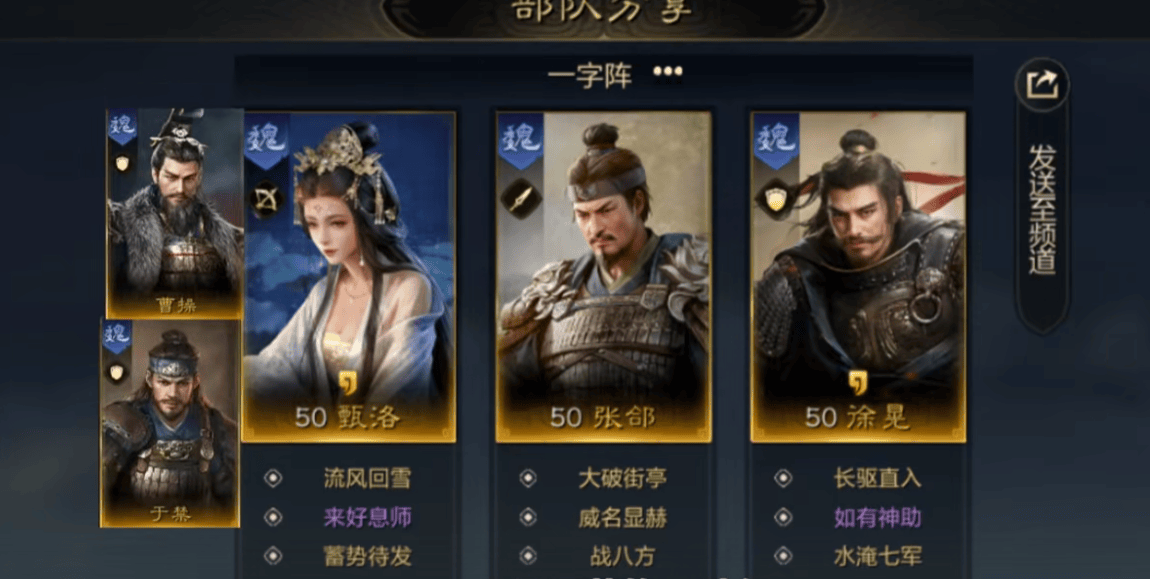Select the 50 张郃 general card
The height and width of the screenshot is (579, 1150).
point(604,277)
